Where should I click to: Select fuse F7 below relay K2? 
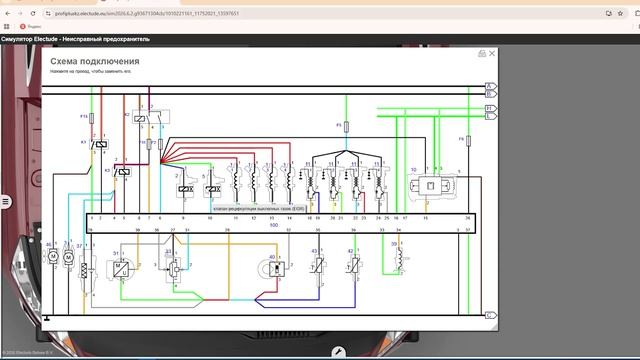pos(160,144)
